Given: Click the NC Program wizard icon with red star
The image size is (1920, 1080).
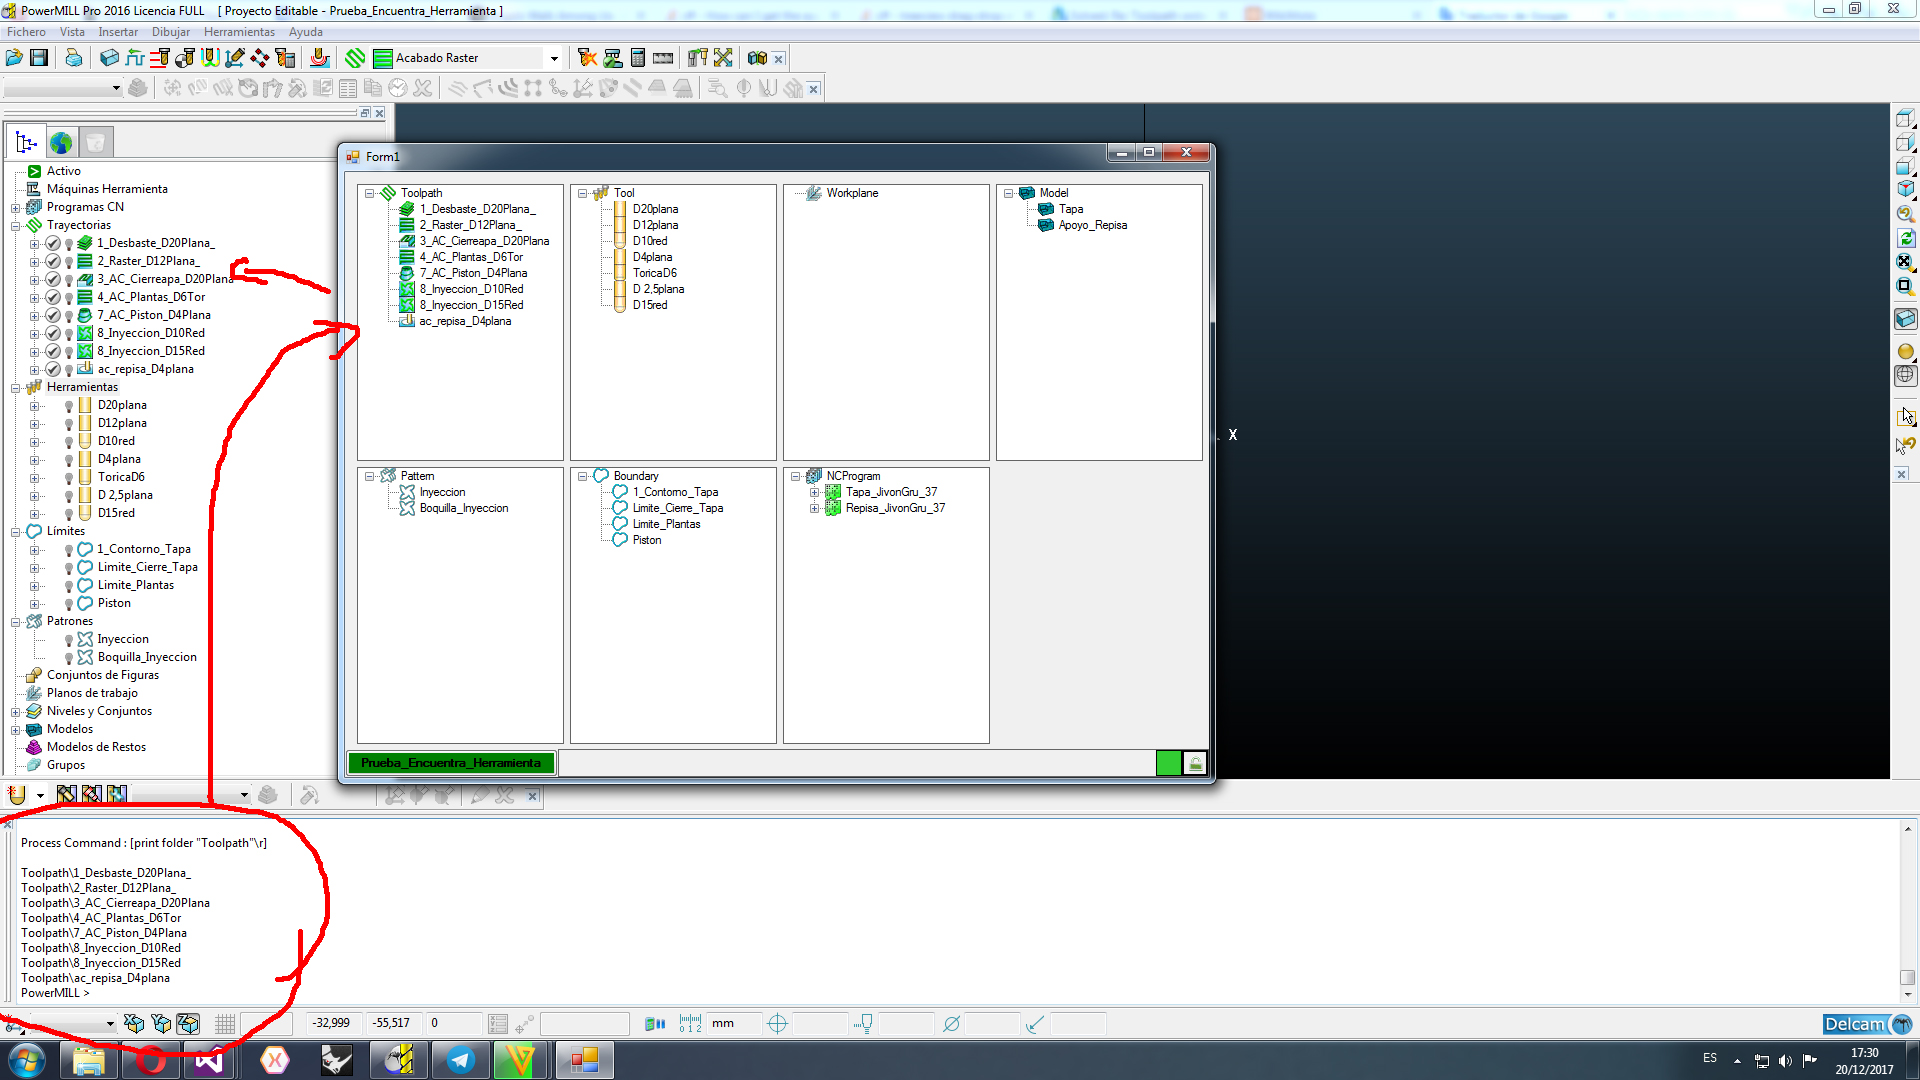Looking at the screenshot, I should (588, 57).
